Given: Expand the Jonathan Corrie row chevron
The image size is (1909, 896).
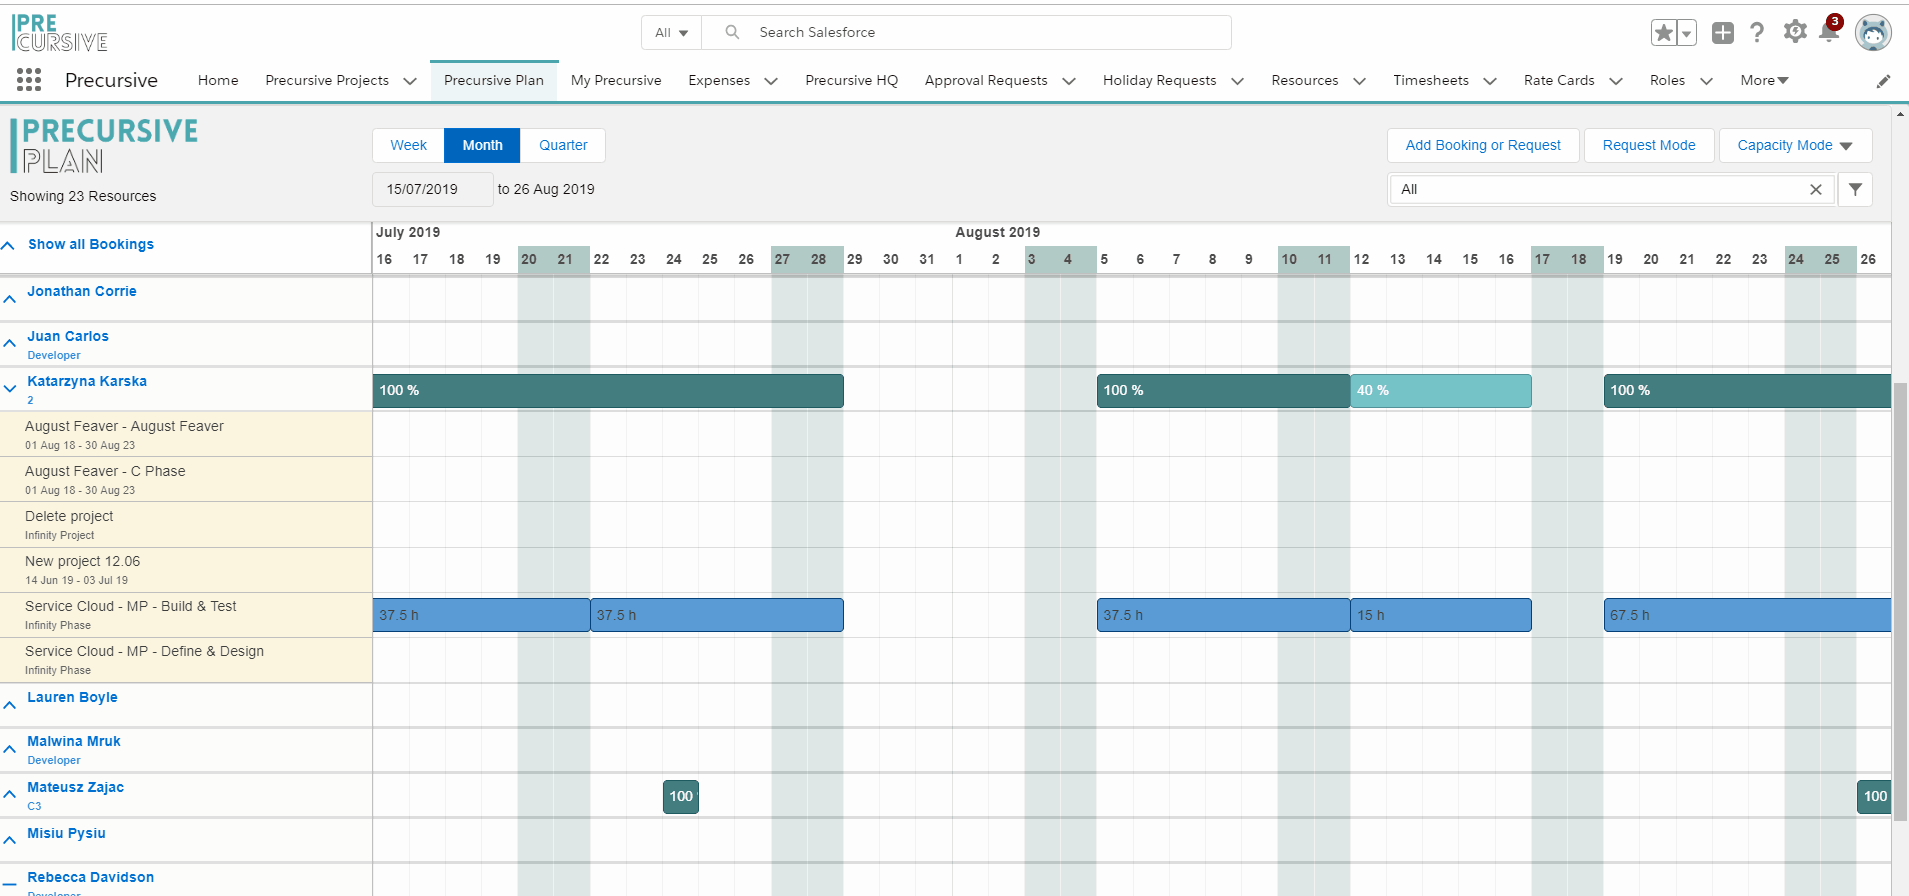Looking at the screenshot, I should [9, 299].
